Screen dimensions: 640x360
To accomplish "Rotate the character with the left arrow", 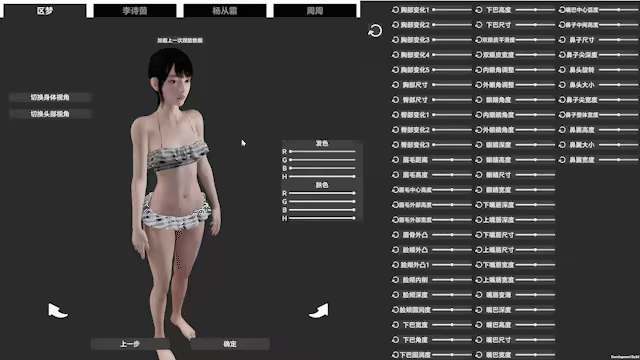I will (x=58, y=310).
